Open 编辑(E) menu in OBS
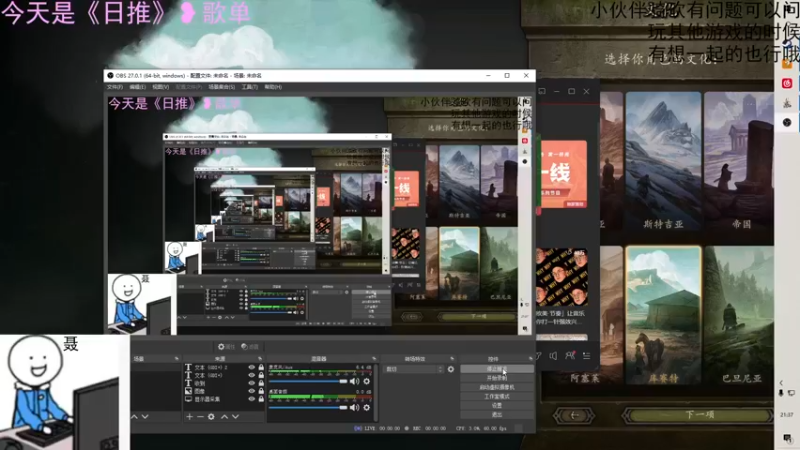Image resolution: width=800 pixels, height=450 pixels. pos(137,87)
